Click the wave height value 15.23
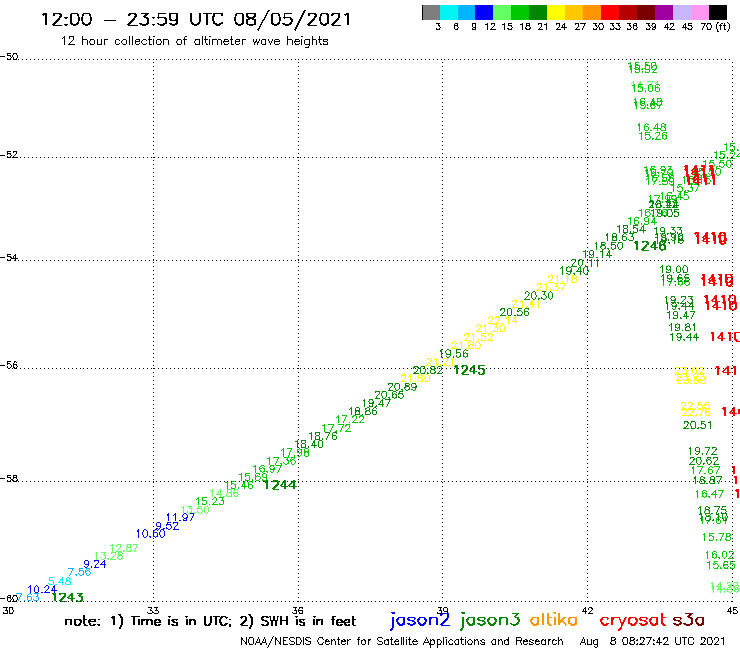The width and height of the screenshot is (740, 650). tap(210, 501)
